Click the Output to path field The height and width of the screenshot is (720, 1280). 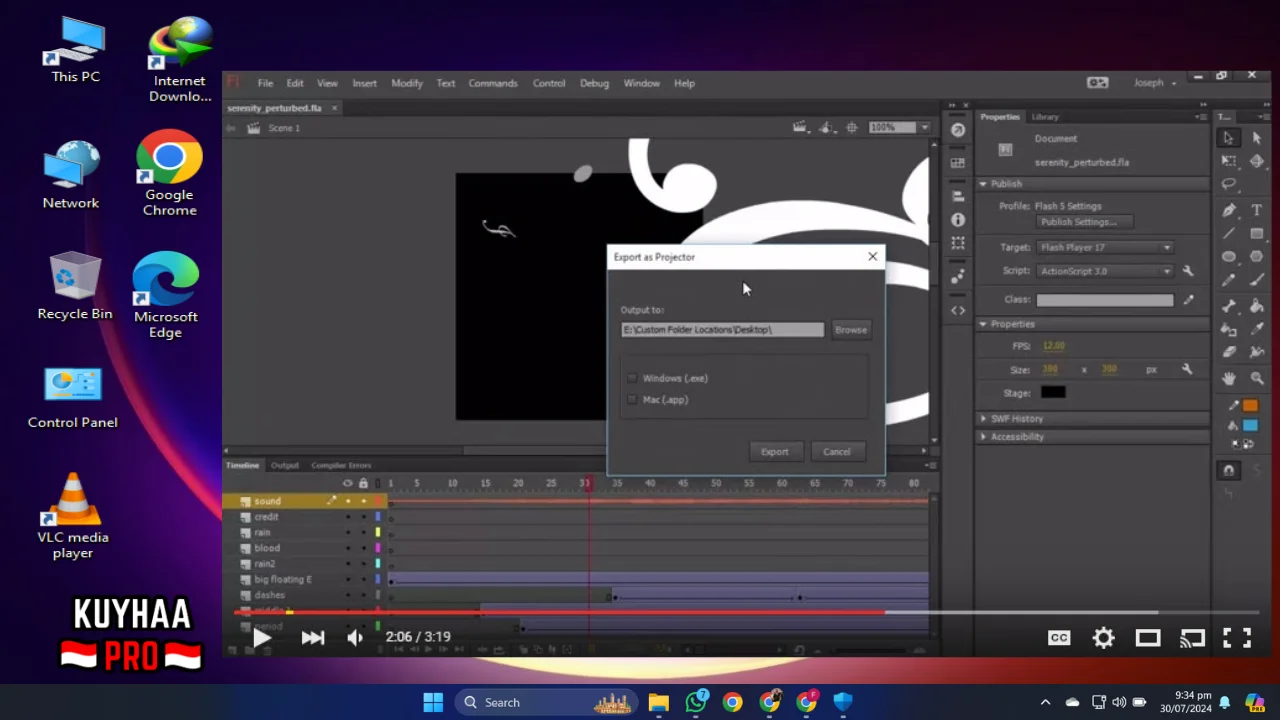tap(722, 329)
